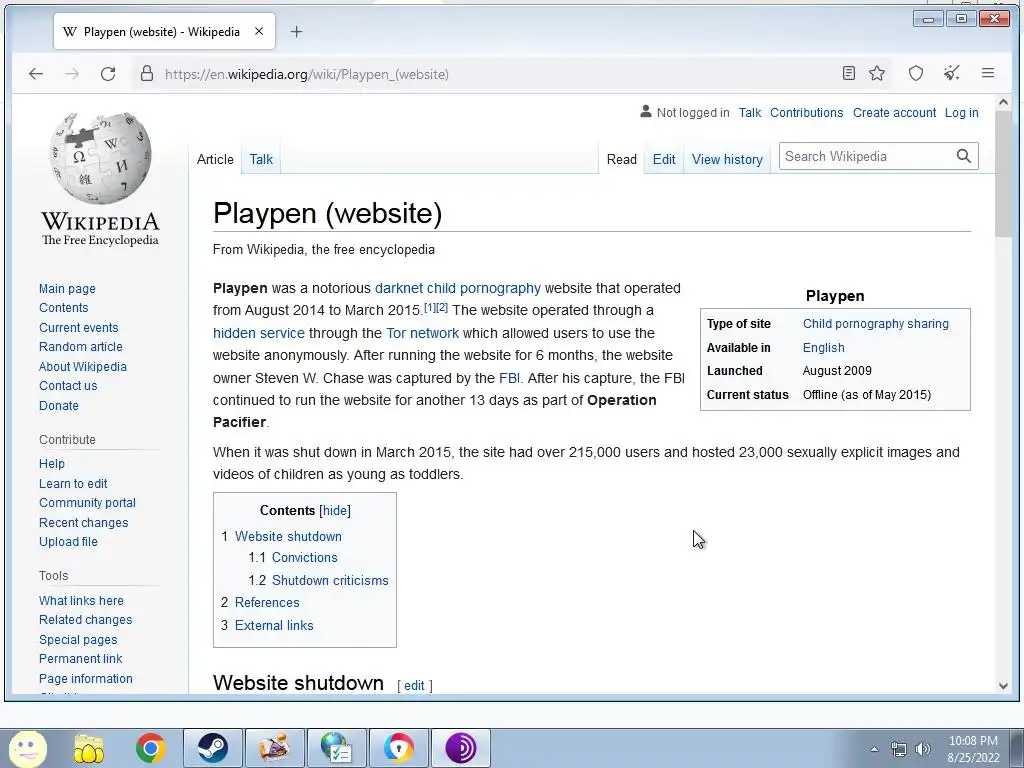
Task: Open a new tab with plus button
Action: 296,31
